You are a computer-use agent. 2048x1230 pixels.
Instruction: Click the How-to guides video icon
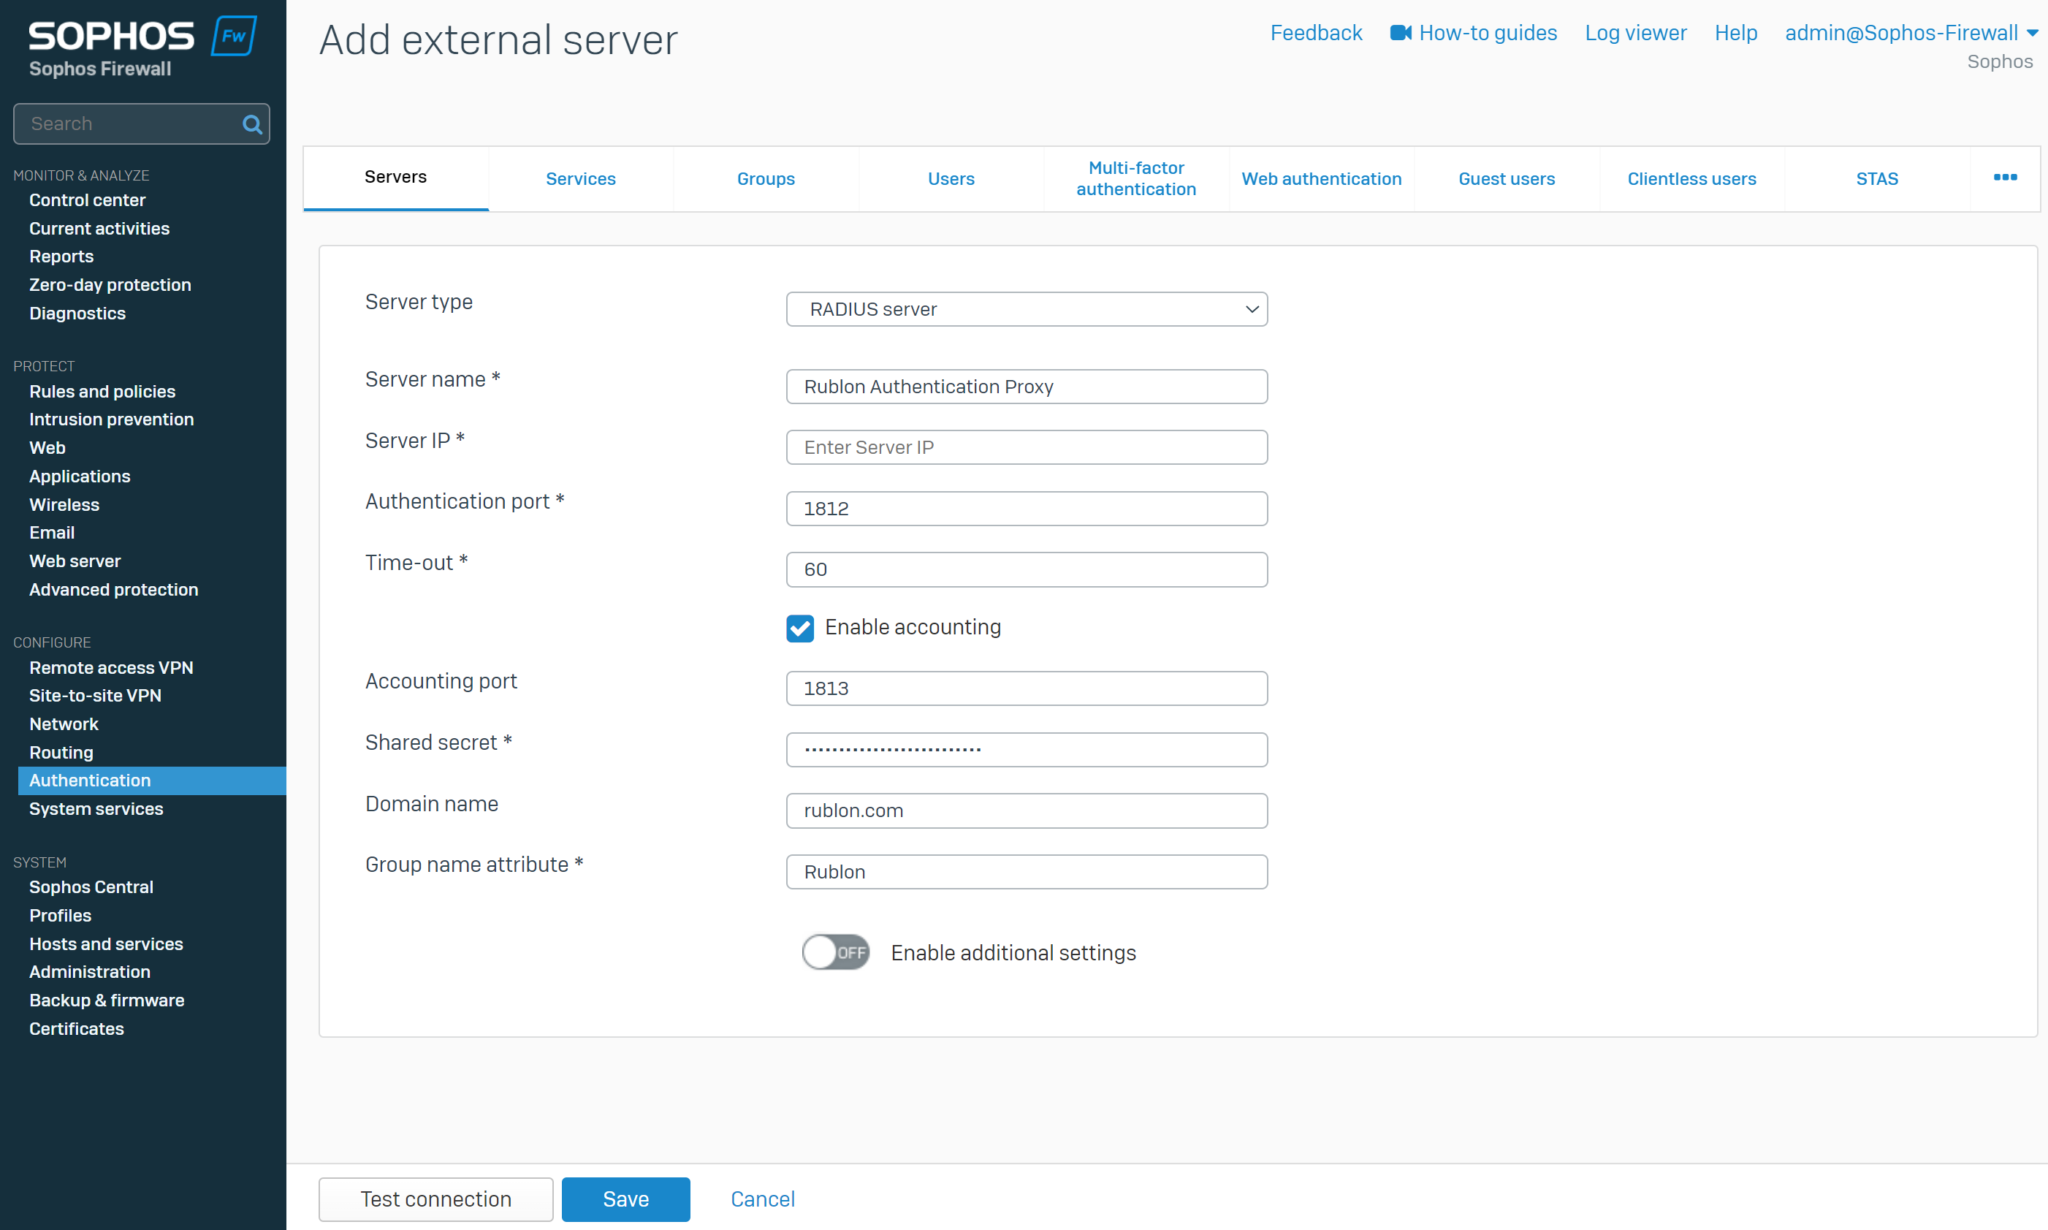coord(1399,32)
